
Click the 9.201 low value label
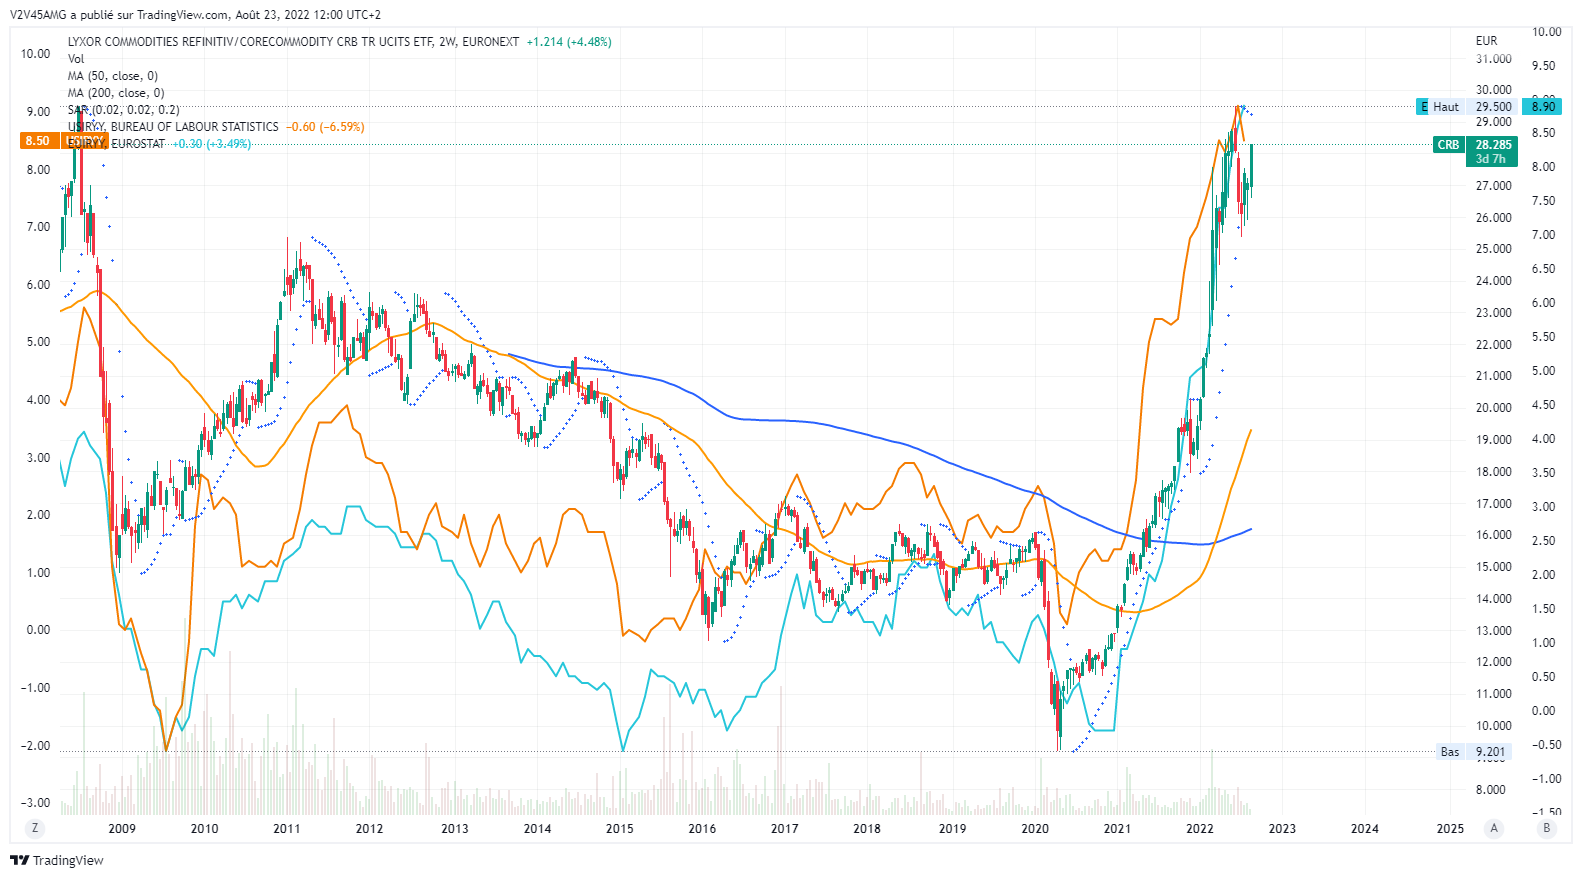(1490, 752)
